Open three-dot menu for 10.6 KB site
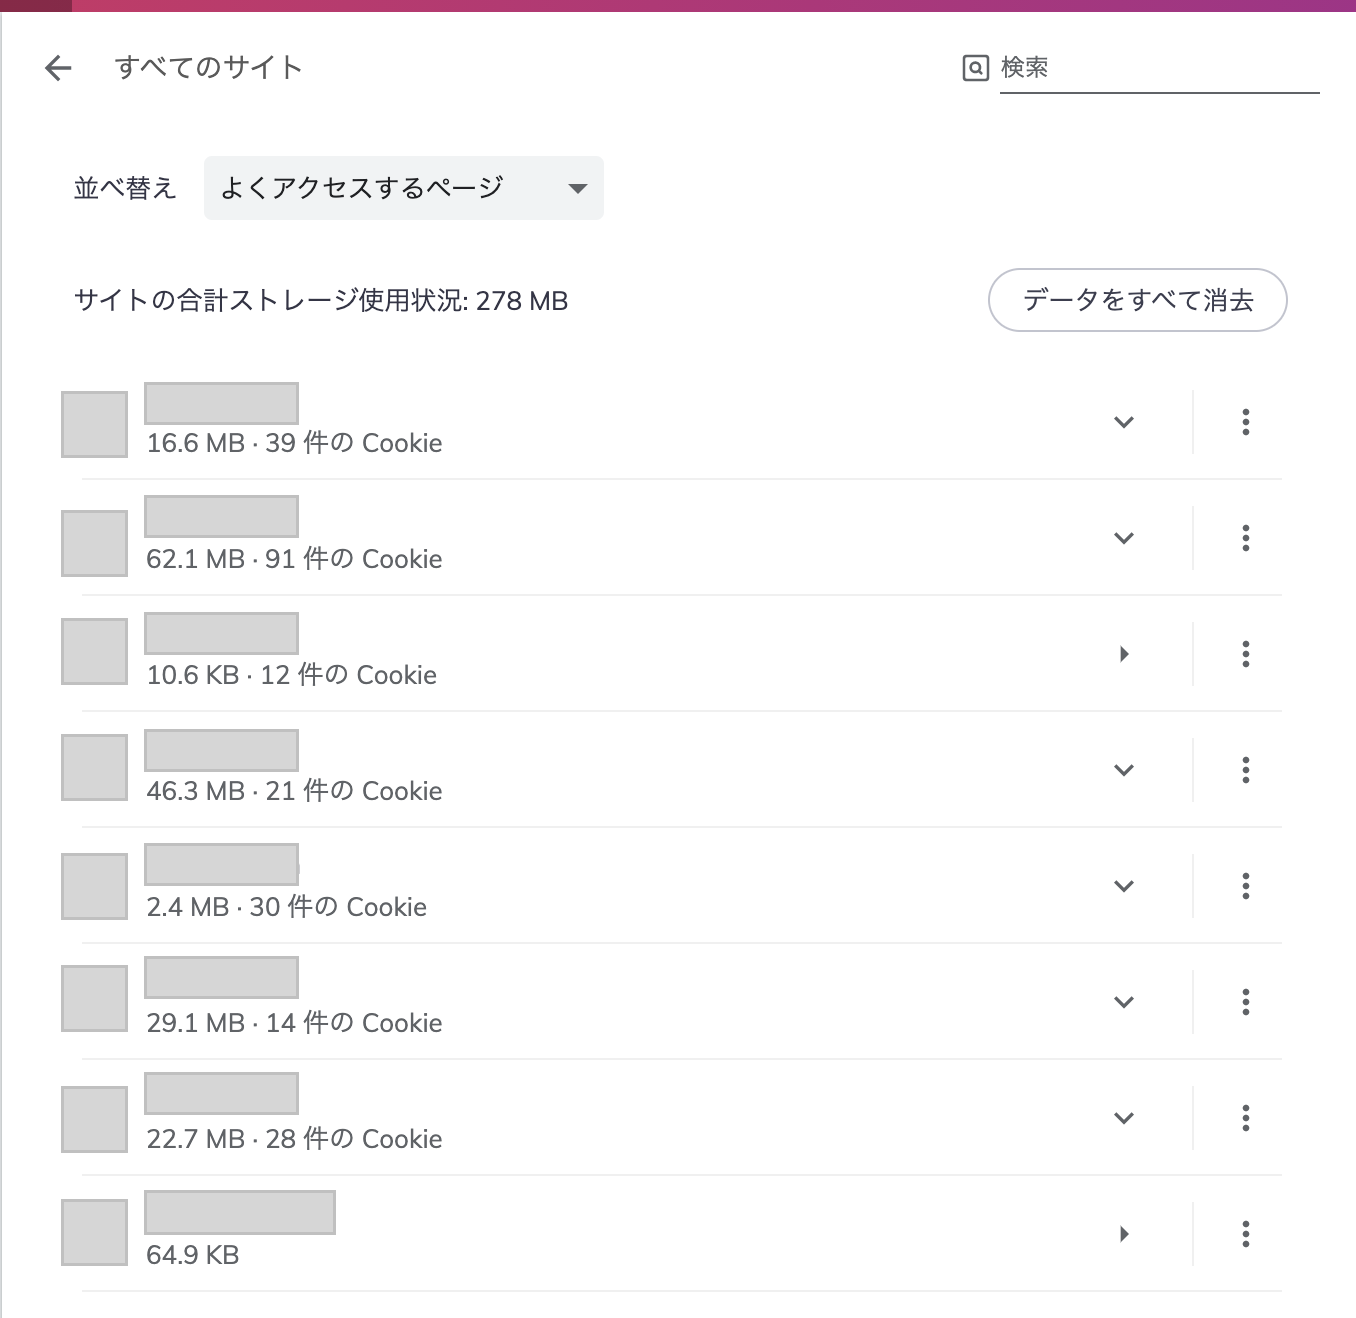The image size is (1356, 1318). point(1246,654)
